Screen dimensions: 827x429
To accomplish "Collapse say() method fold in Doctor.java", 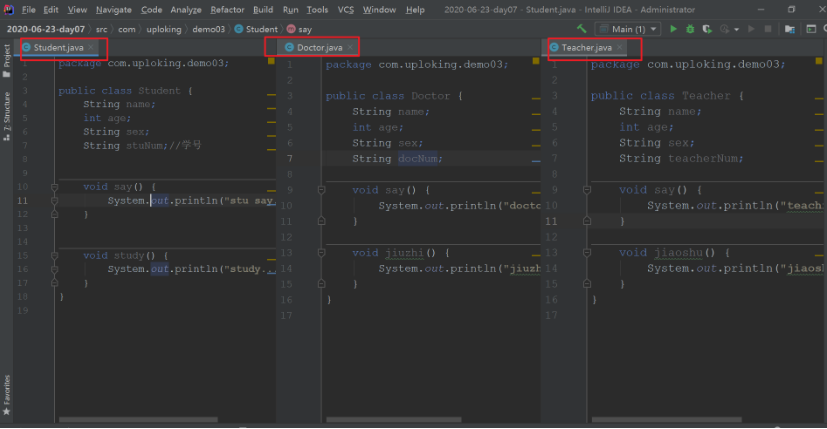I will point(321,190).
